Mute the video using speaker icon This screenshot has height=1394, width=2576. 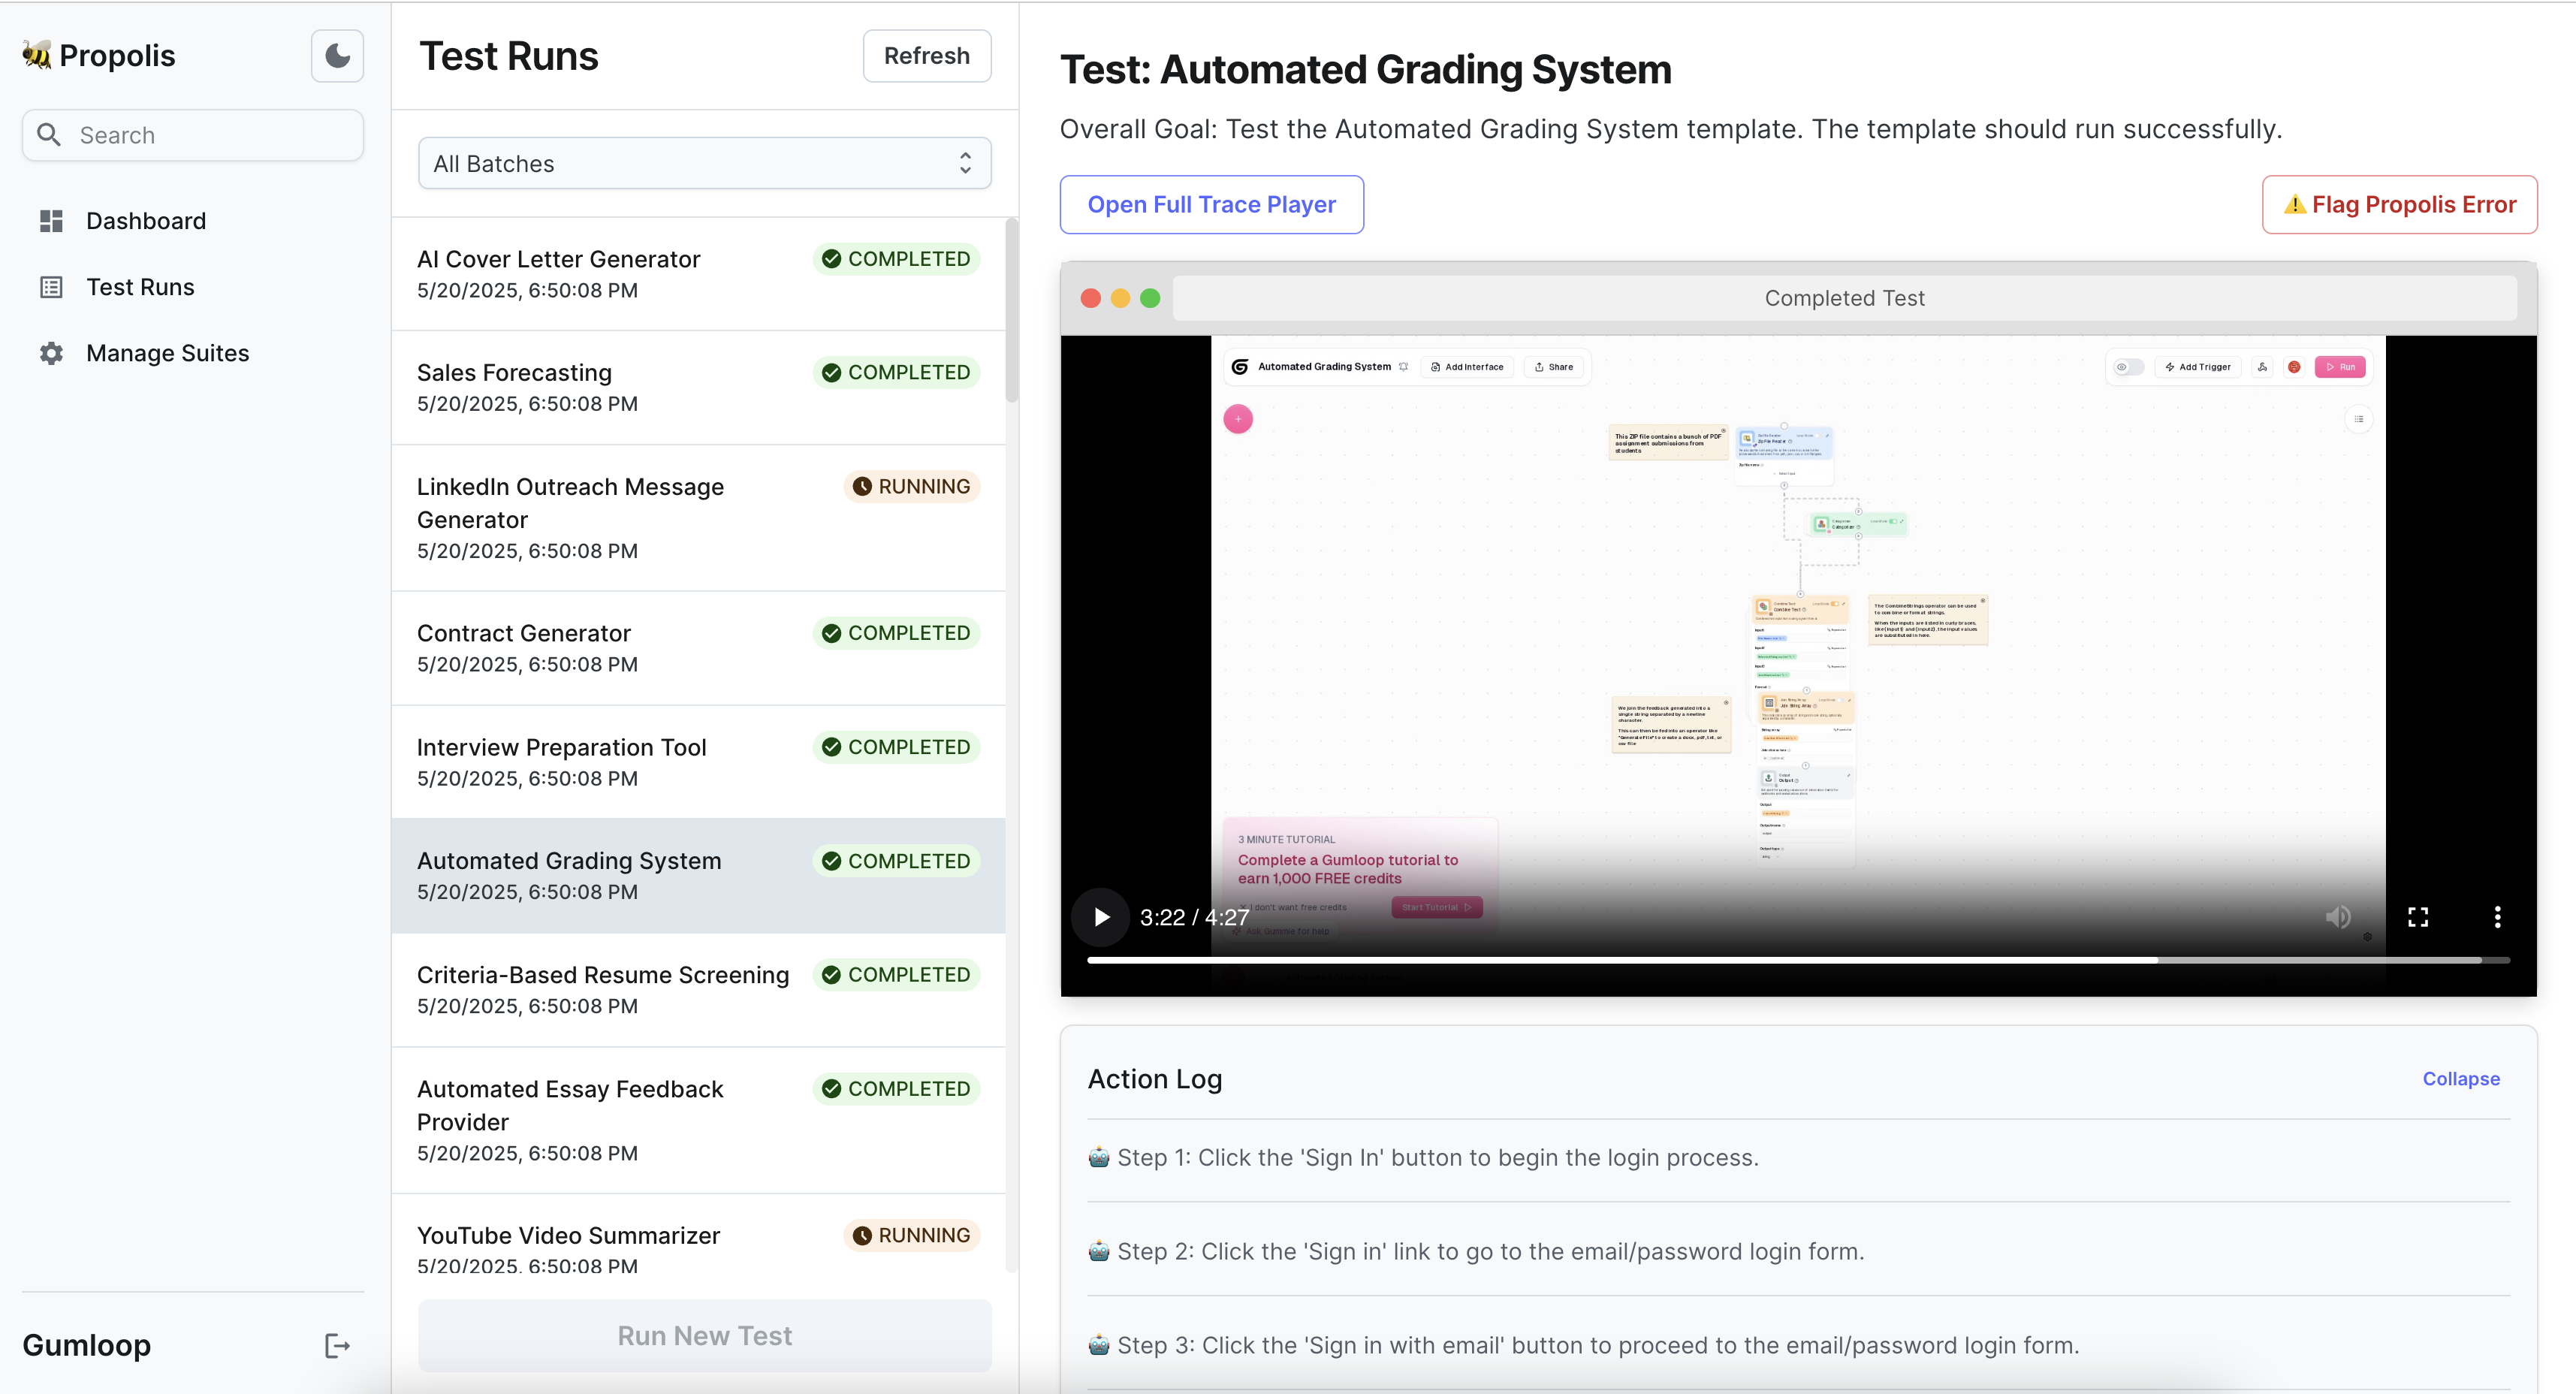(x=2337, y=917)
